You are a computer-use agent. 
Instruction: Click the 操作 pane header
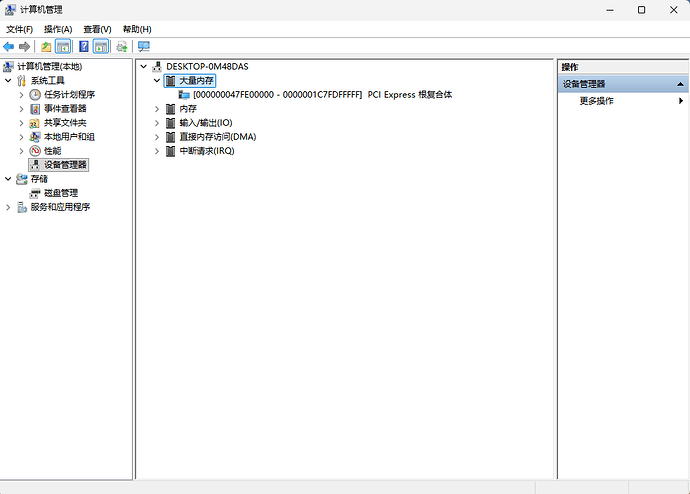[623, 67]
